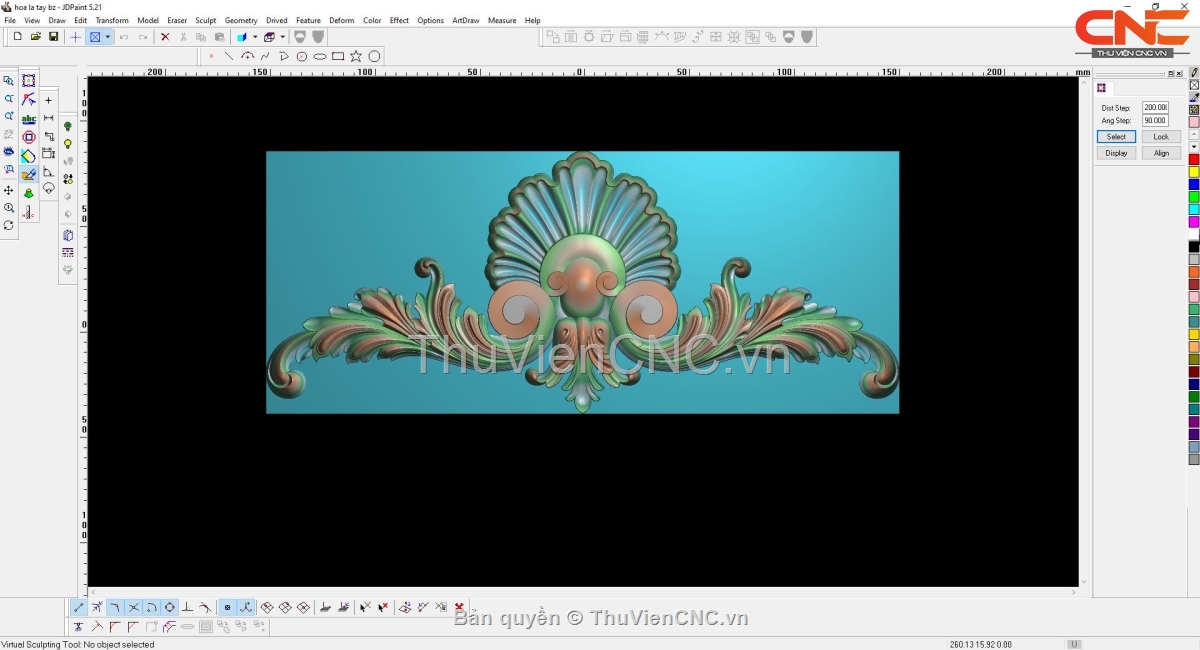
Task: Open the ArtDraw menu
Action: 466,20
